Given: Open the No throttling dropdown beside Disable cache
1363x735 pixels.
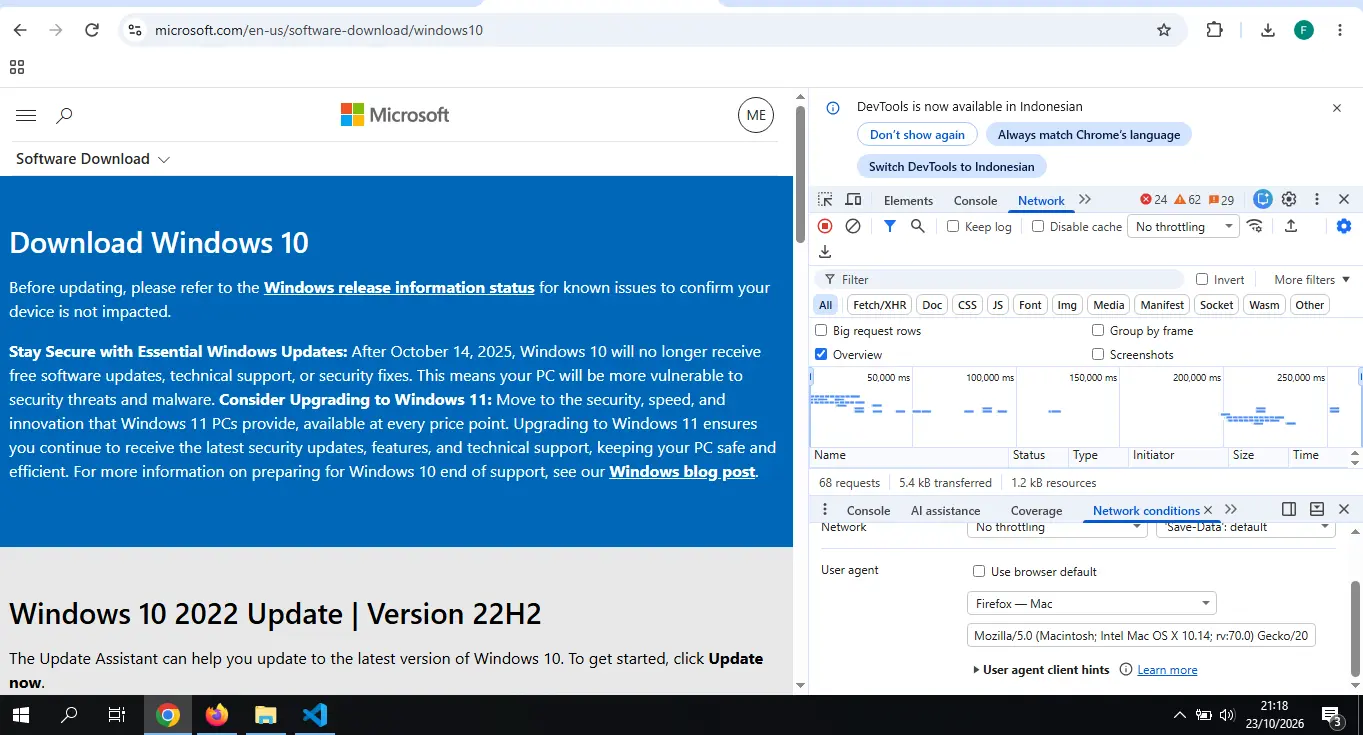Looking at the screenshot, I should tap(1184, 227).
